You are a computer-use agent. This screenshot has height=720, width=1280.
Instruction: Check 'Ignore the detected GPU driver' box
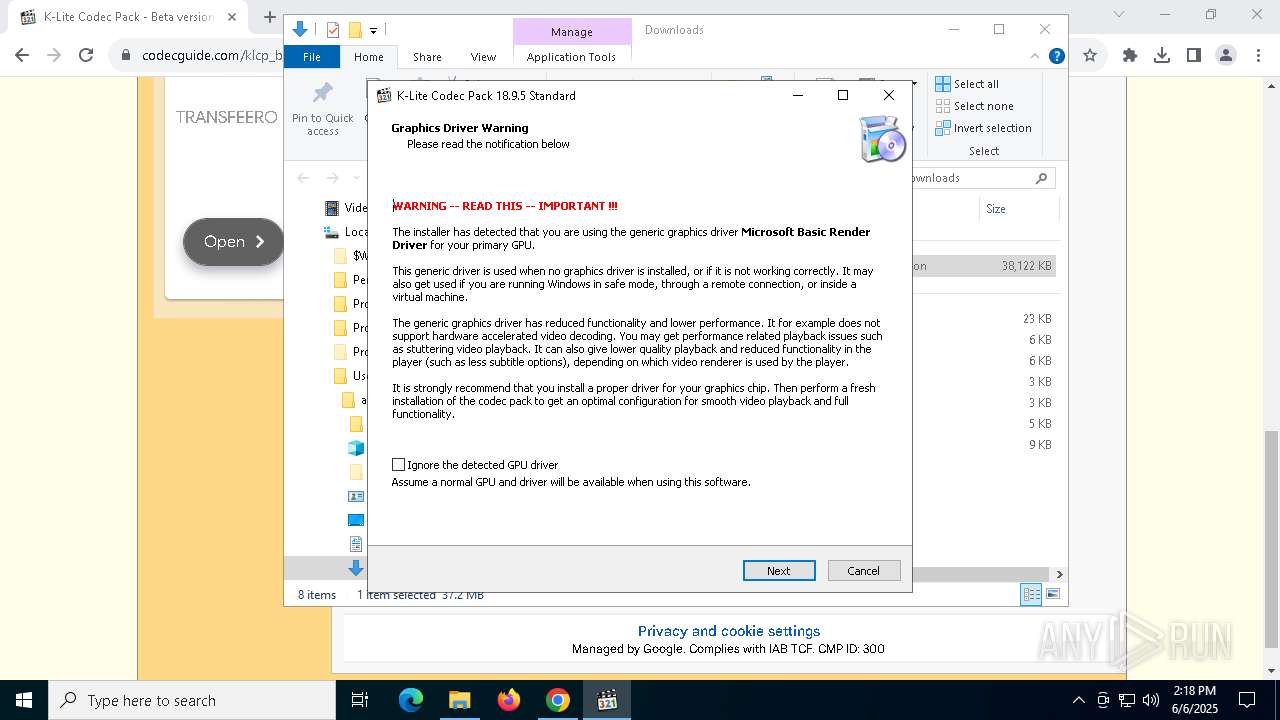point(399,465)
